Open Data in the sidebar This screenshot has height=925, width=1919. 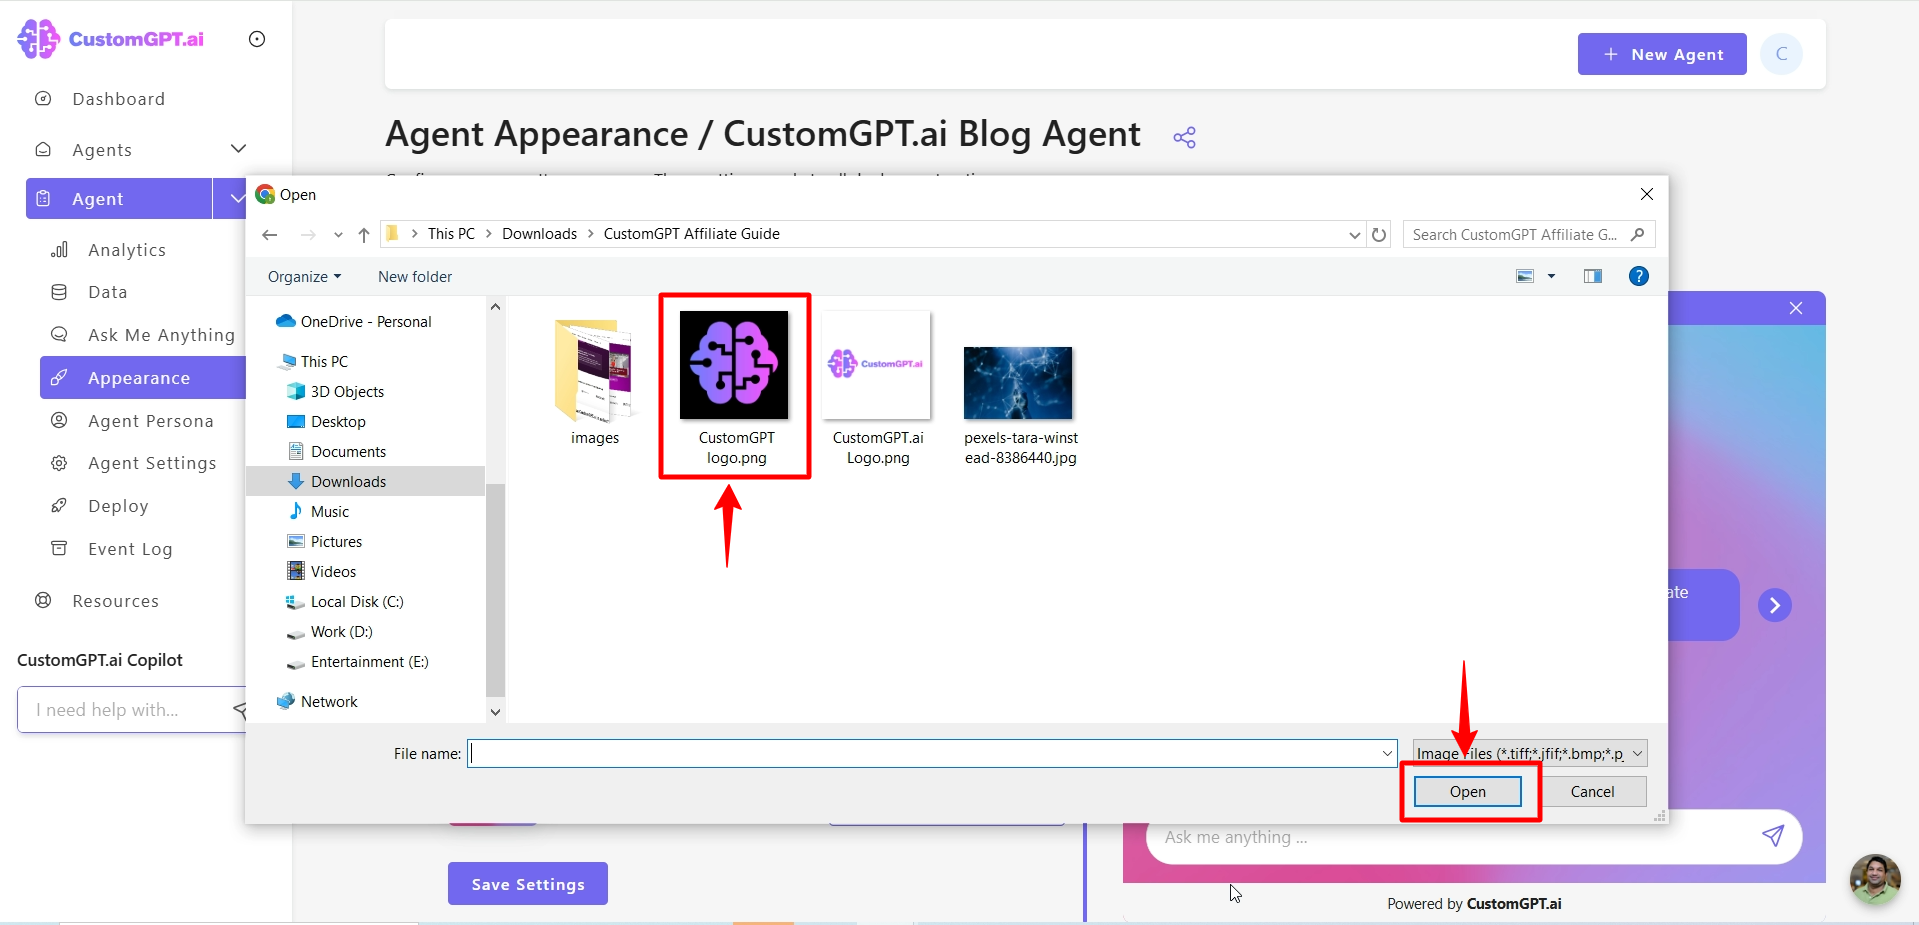tap(108, 292)
